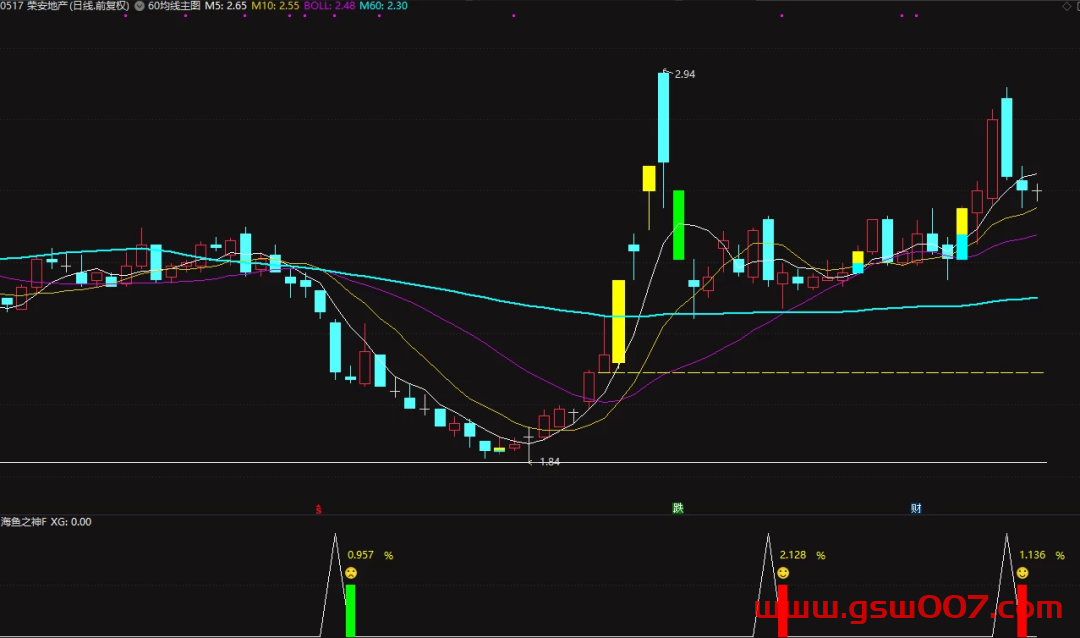Image resolution: width=1080 pixels, height=638 pixels.
Task: Select the tall cyan candle peaking at 2.94
Action: (663, 118)
